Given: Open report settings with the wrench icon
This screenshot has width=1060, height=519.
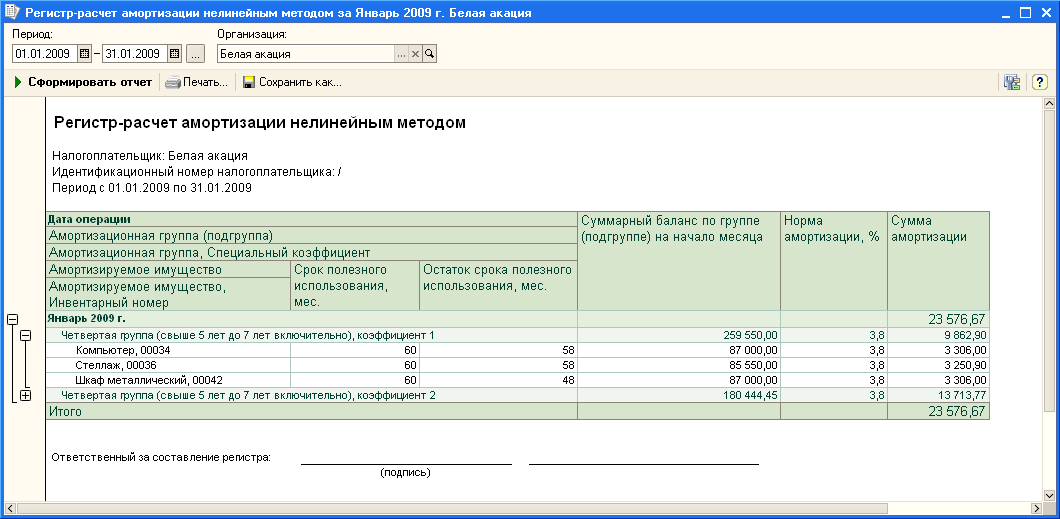Looking at the screenshot, I should point(1012,82).
